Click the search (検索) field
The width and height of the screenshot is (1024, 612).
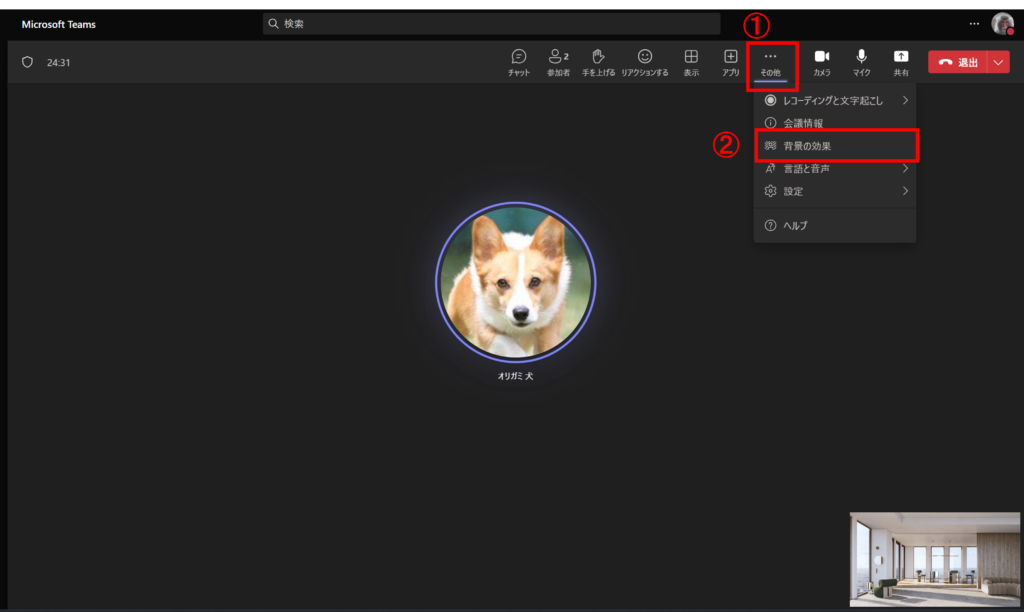click(x=490, y=23)
